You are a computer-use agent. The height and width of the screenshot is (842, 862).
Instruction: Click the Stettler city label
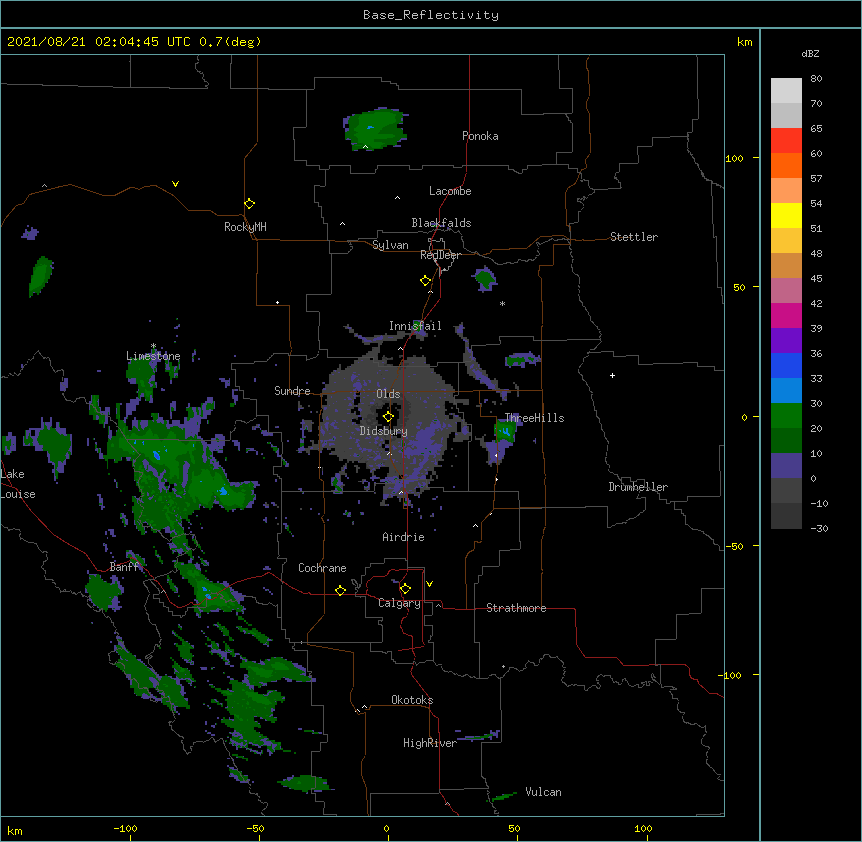tap(634, 237)
